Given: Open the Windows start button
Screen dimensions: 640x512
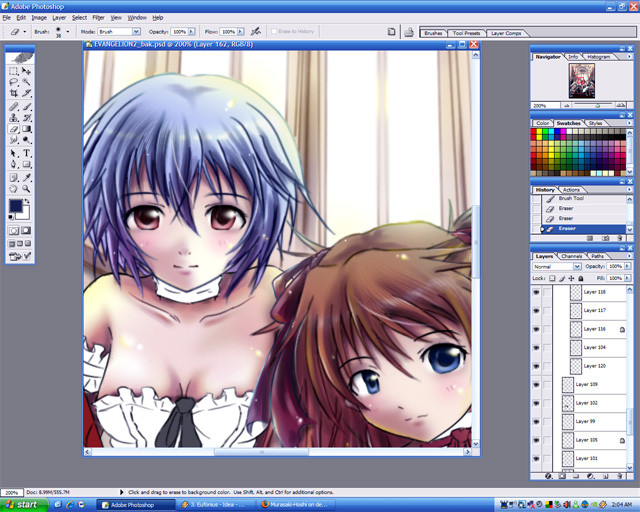Looking at the screenshot, I should pos(24,505).
